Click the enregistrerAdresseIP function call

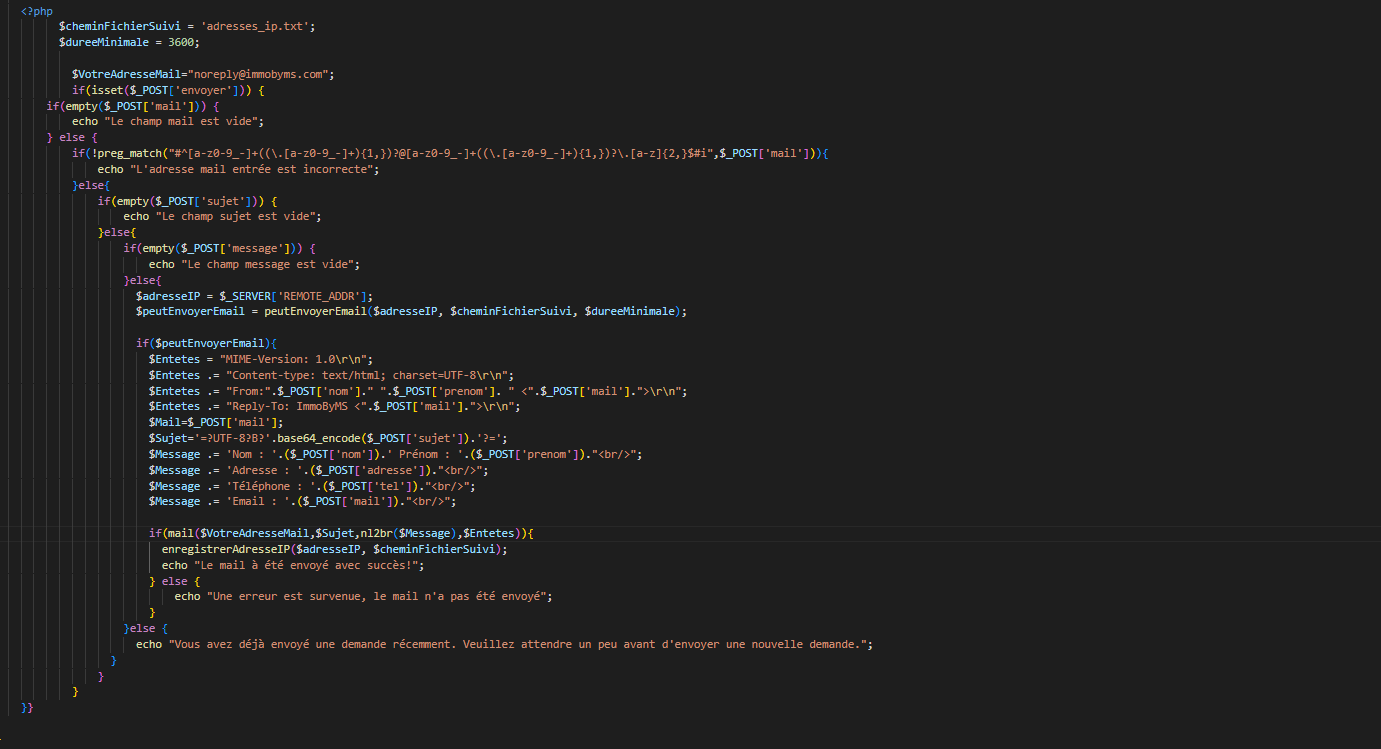pyautogui.click(x=226, y=549)
